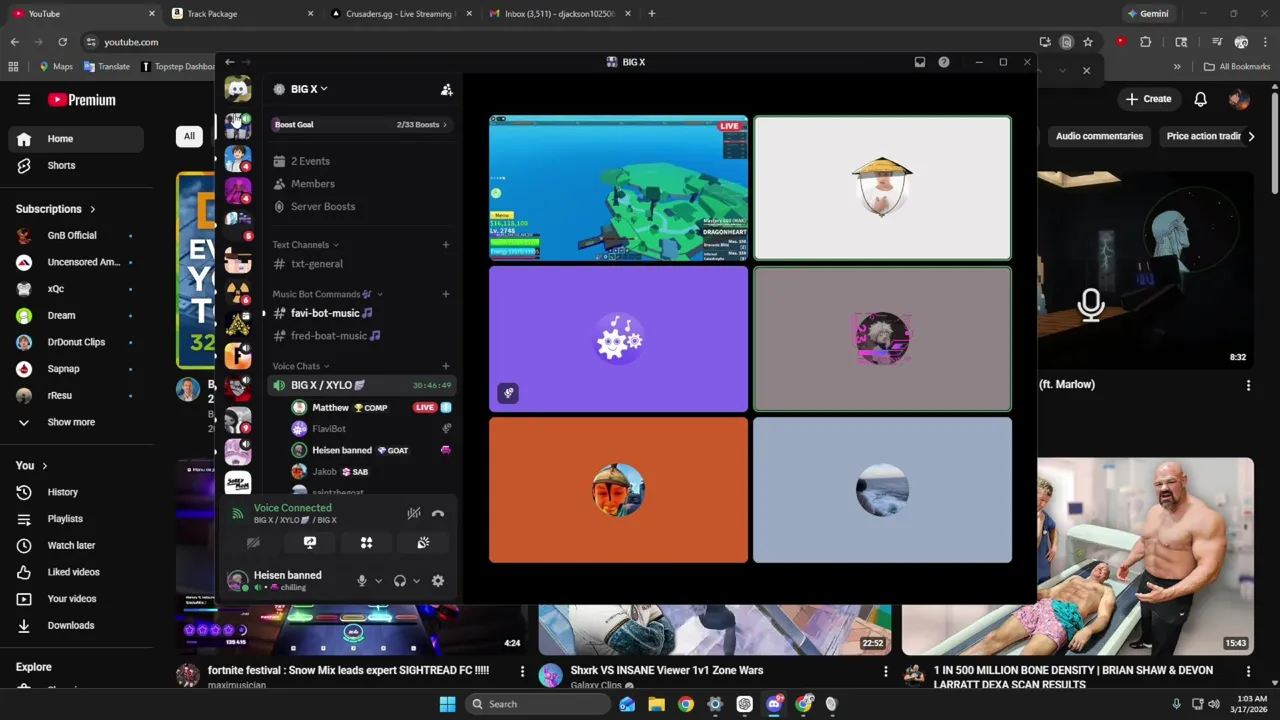This screenshot has width=1280, height=720.
Task: Select the Audio commentaries filter chip
Action: [1099, 136]
